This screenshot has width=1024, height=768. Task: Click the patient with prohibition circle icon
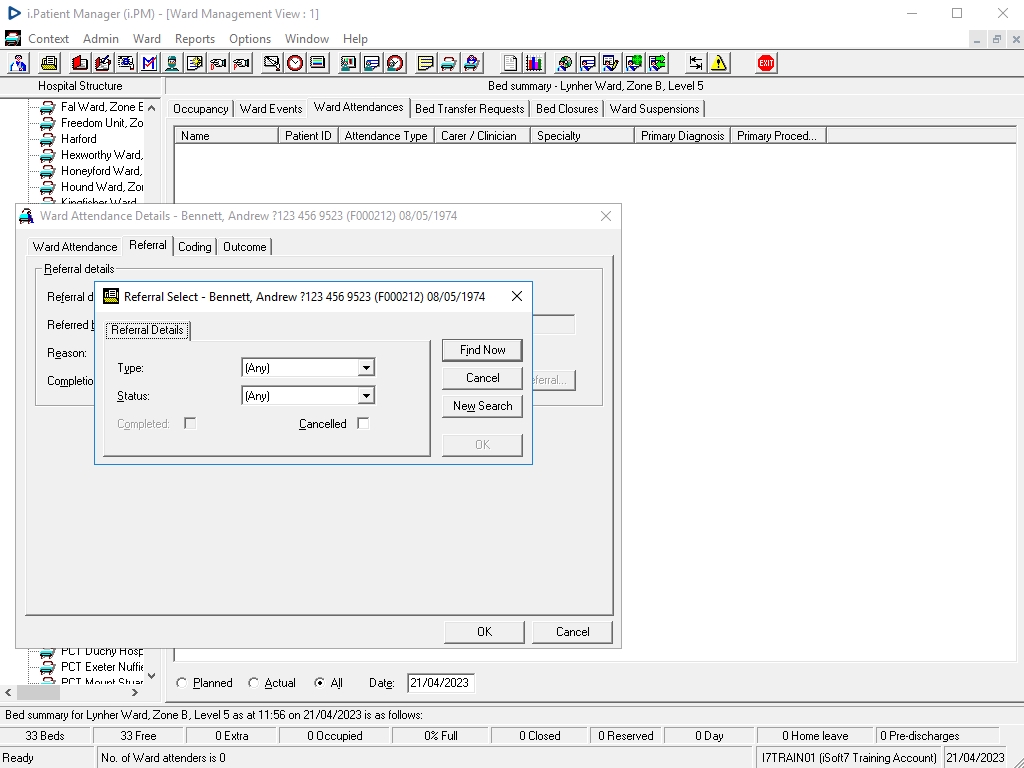395,63
